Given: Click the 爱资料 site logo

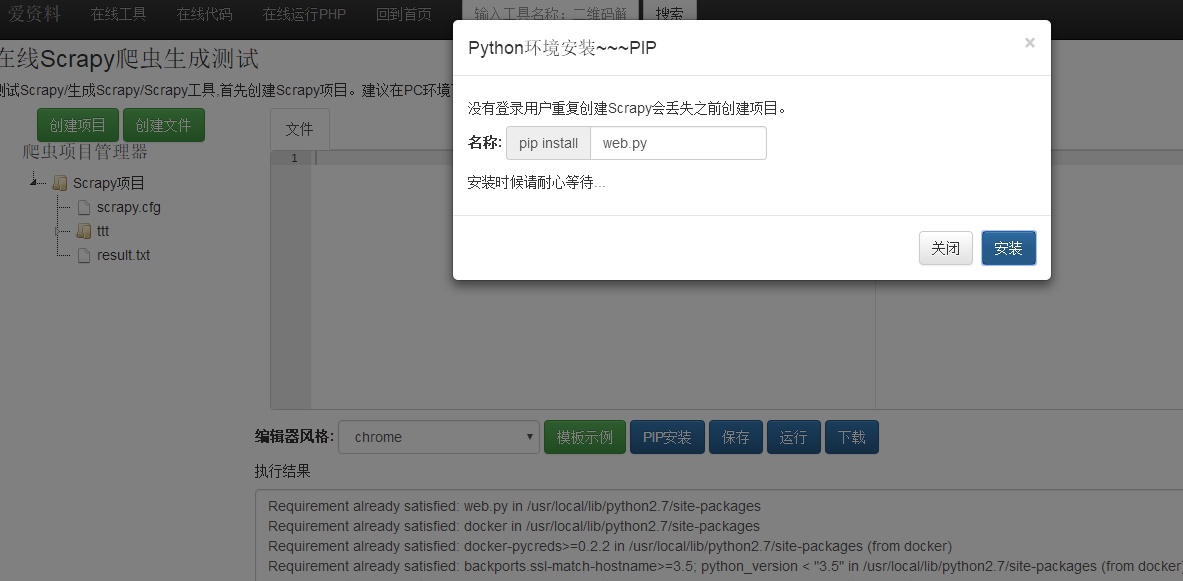Looking at the screenshot, I should [x=34, y=14].
